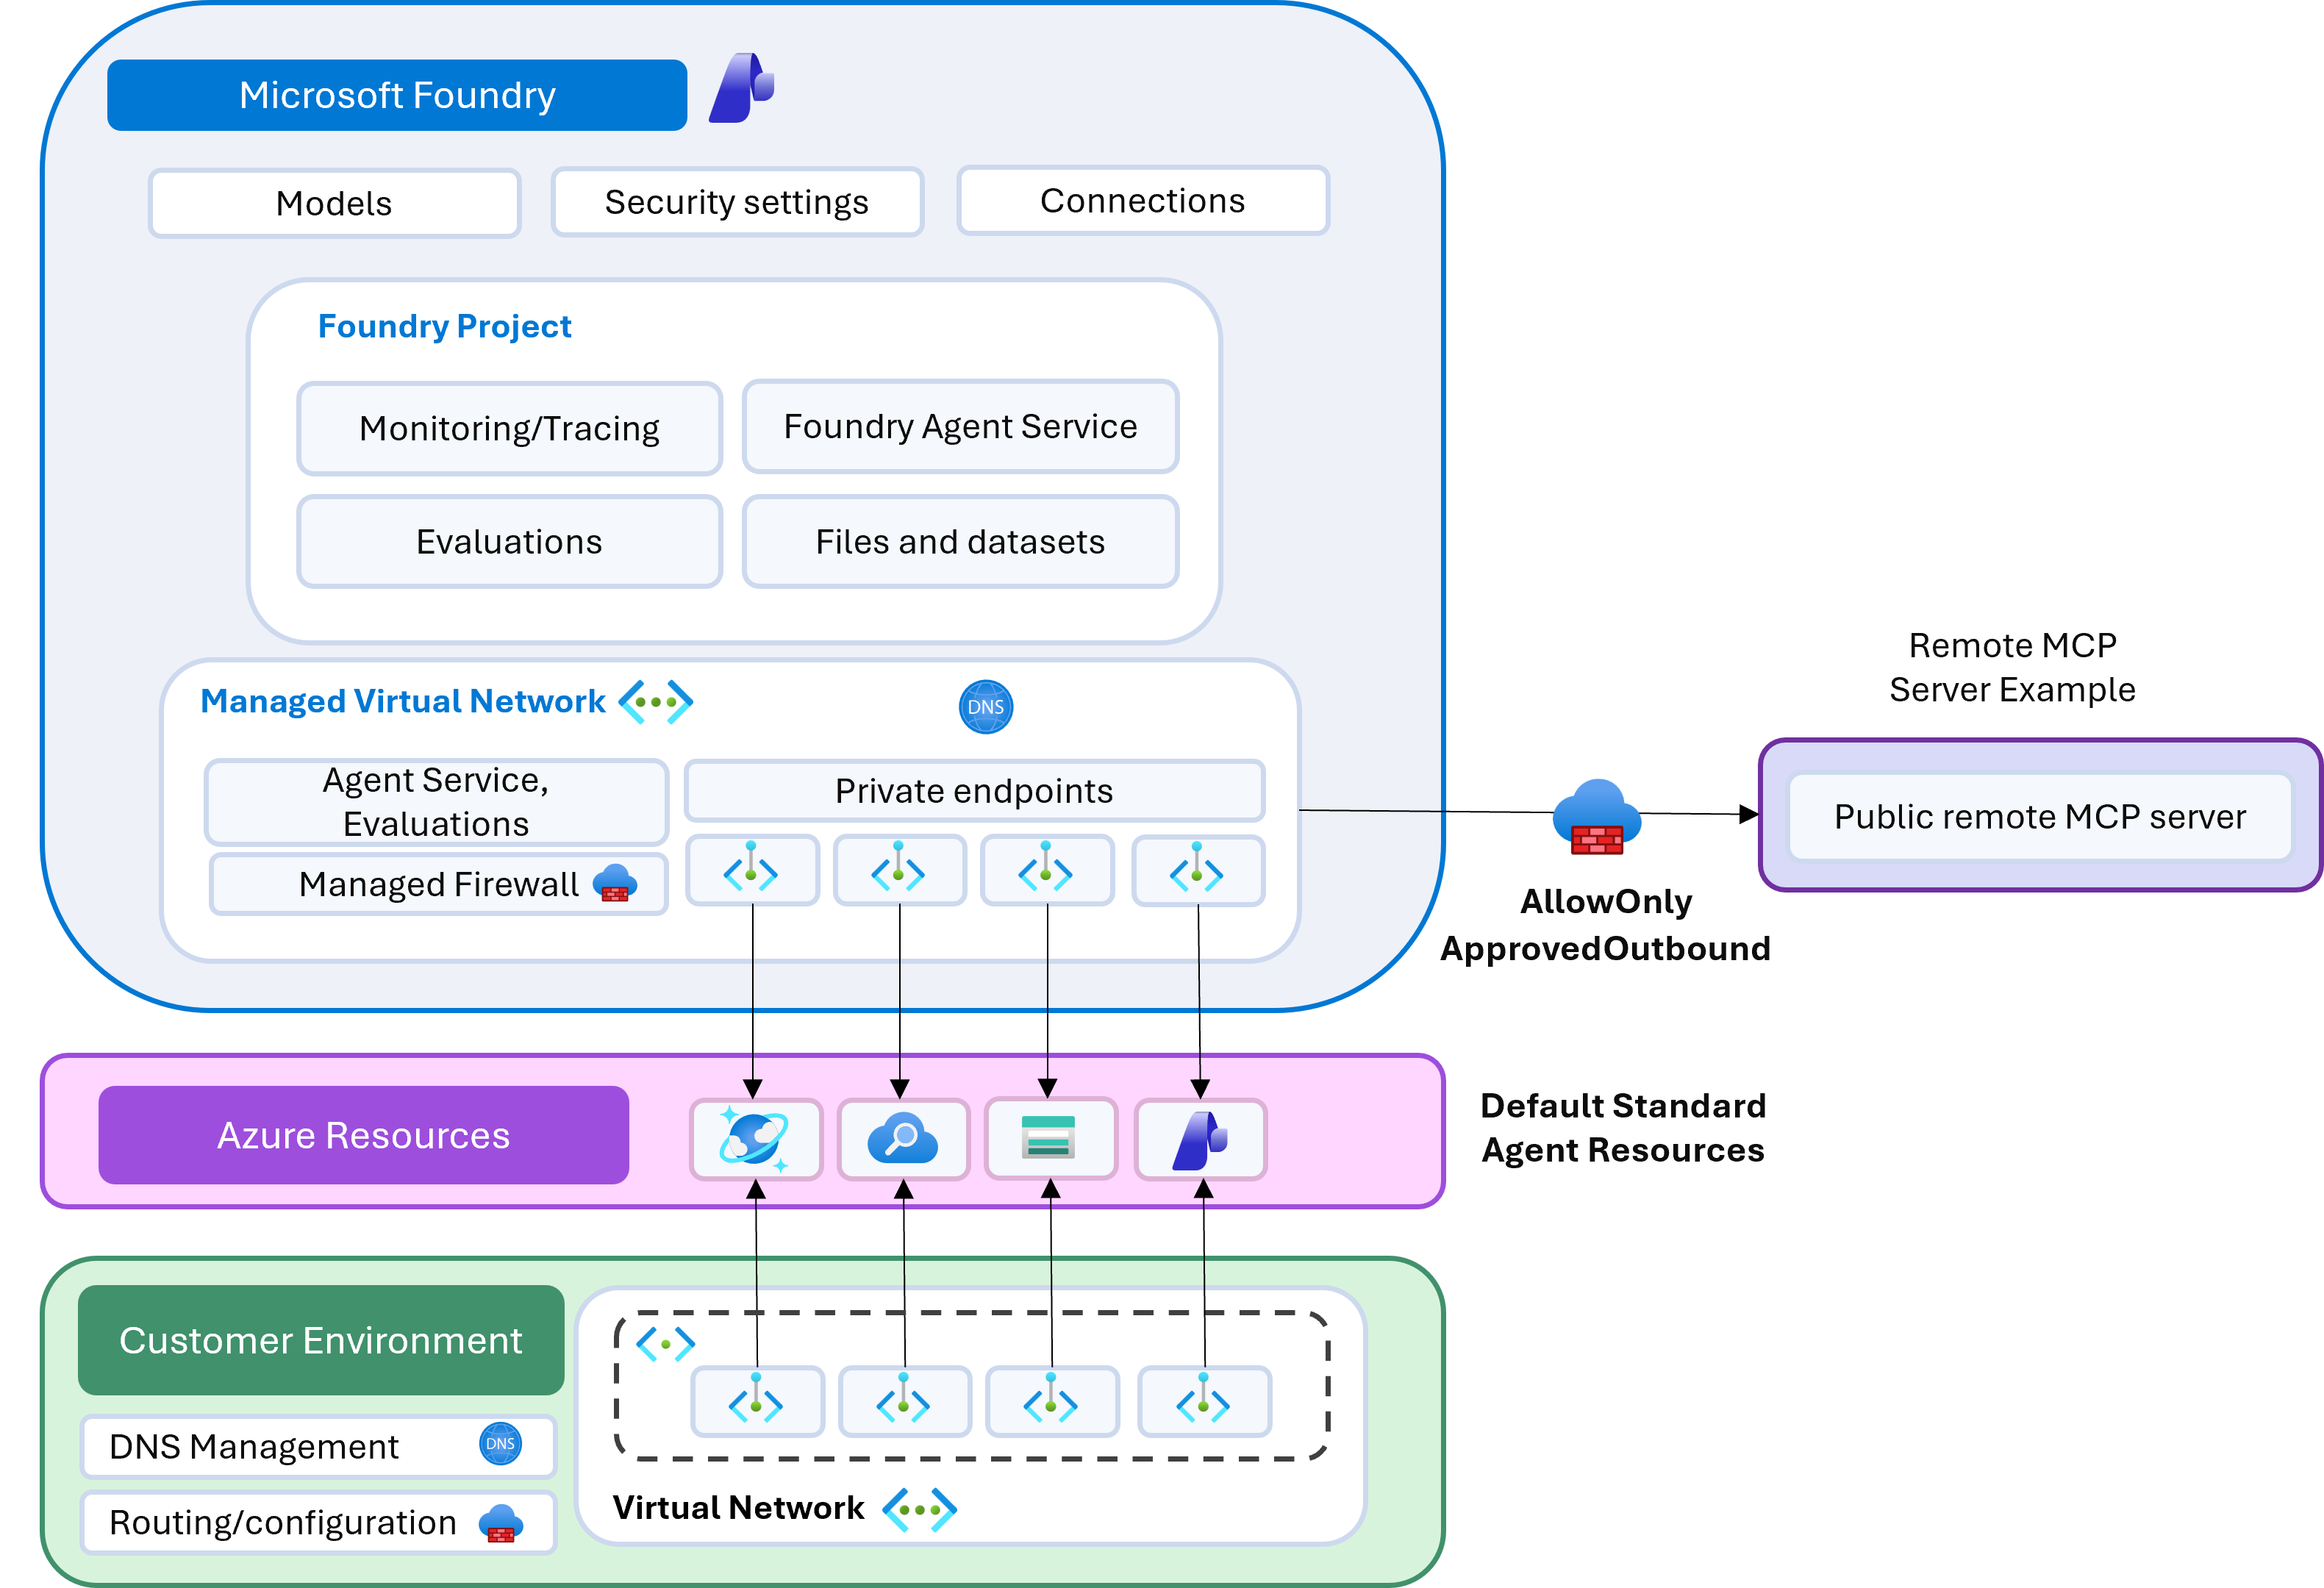
Task: Click the Default Standard Agent Resources label
Action: coord(1623,1127)
